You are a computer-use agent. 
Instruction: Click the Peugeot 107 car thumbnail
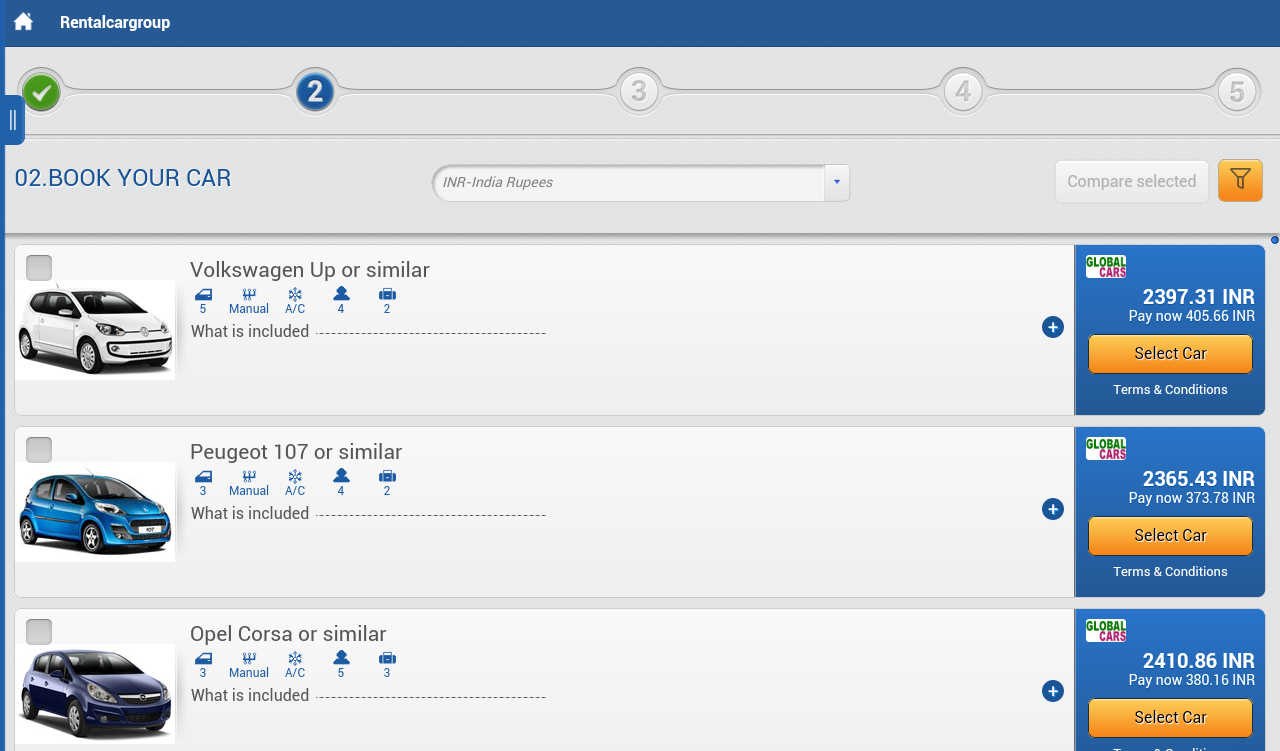pyautogui.click(x=95, y=512)
